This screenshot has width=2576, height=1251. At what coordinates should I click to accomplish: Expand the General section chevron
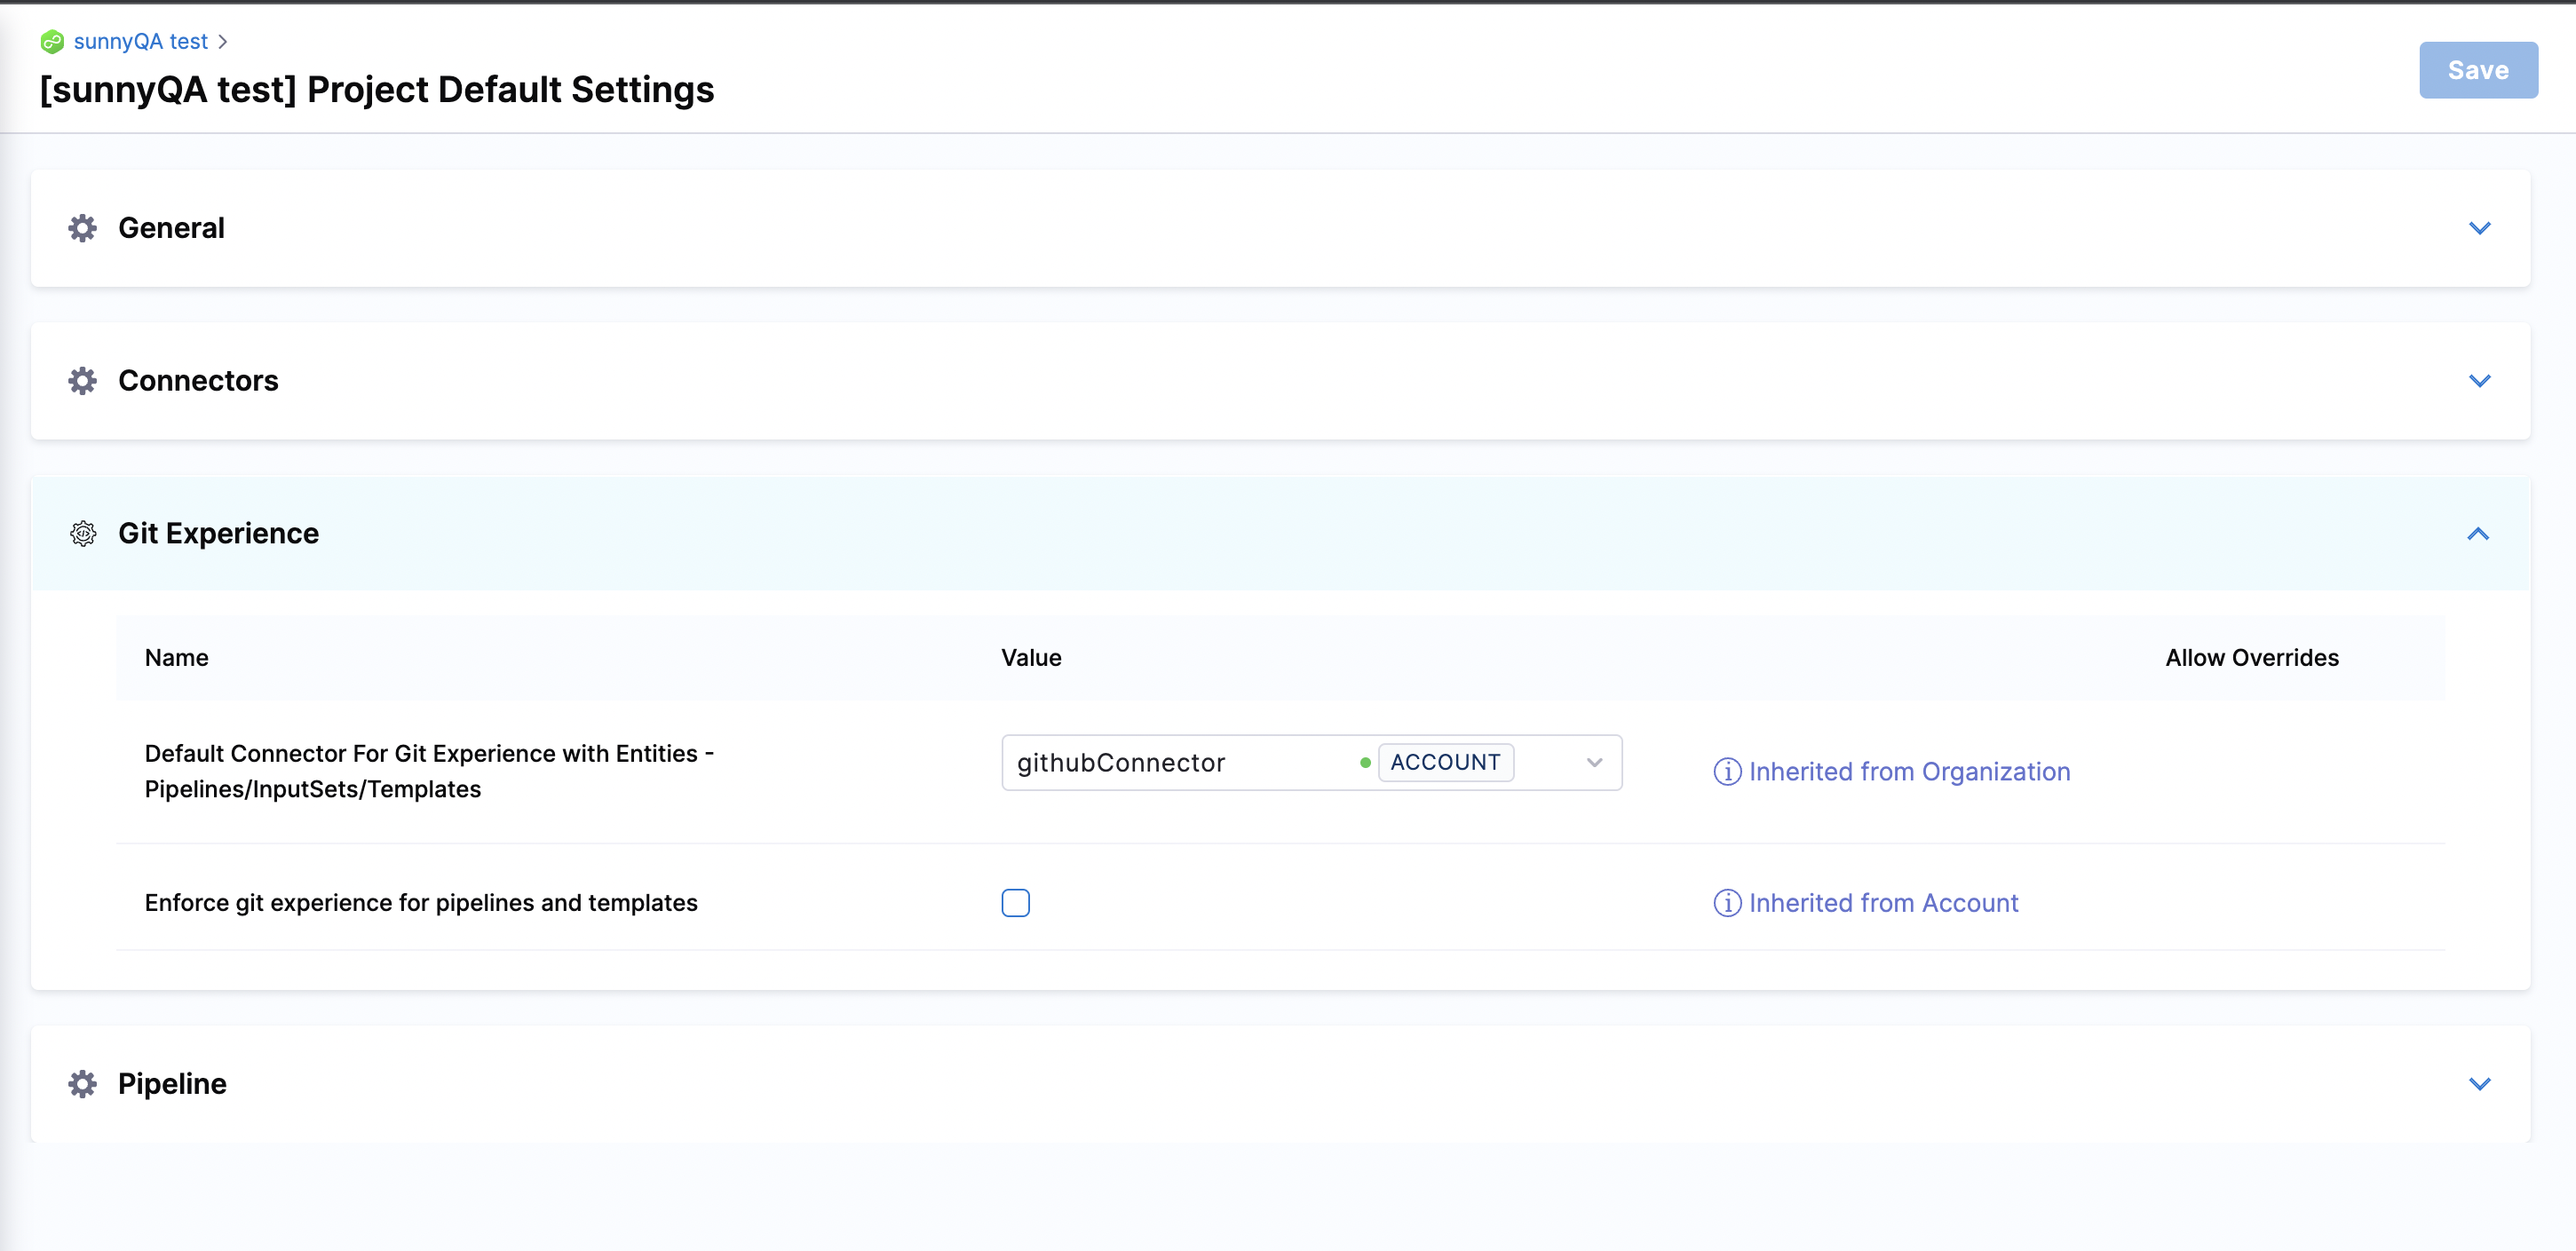tap(2479, 228)
